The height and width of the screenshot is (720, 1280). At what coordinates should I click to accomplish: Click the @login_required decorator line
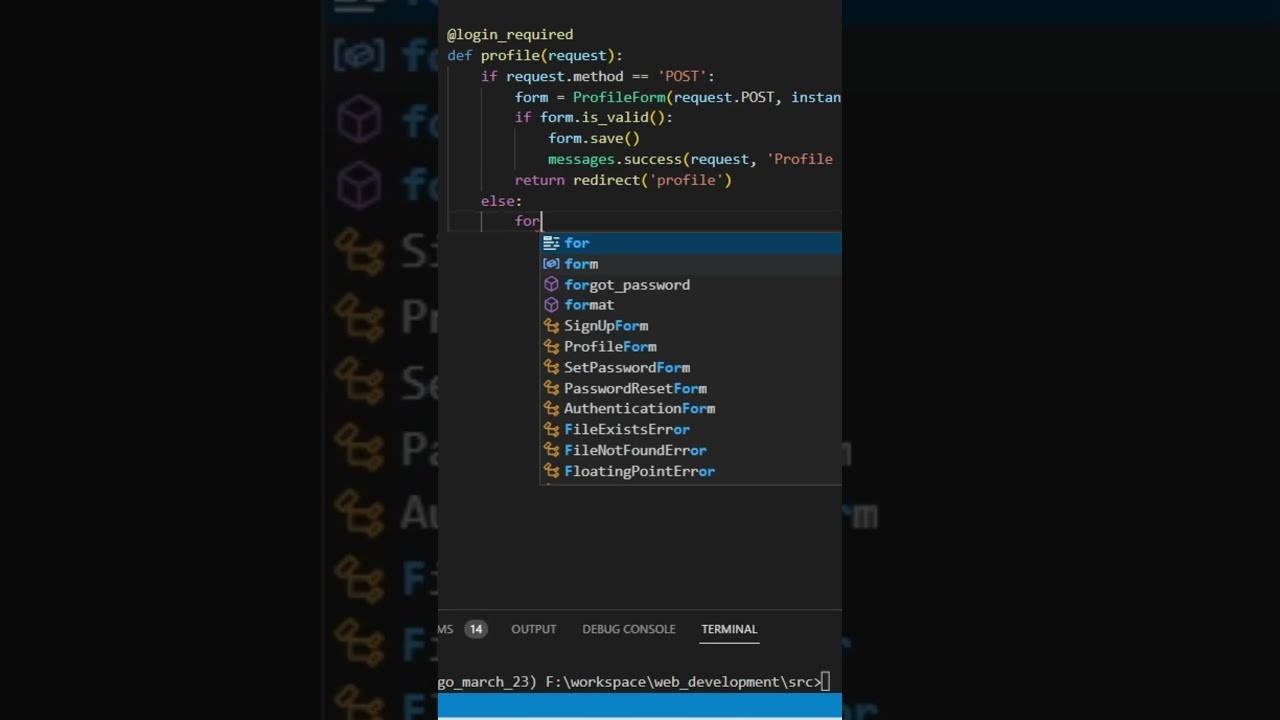tap(510, 35)
